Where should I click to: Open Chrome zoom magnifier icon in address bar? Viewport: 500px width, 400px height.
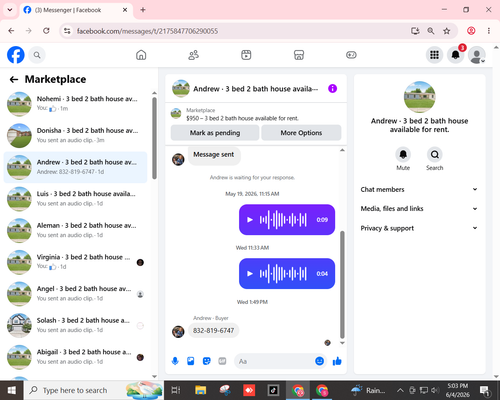pyautogui.click(x=431, y=31)
